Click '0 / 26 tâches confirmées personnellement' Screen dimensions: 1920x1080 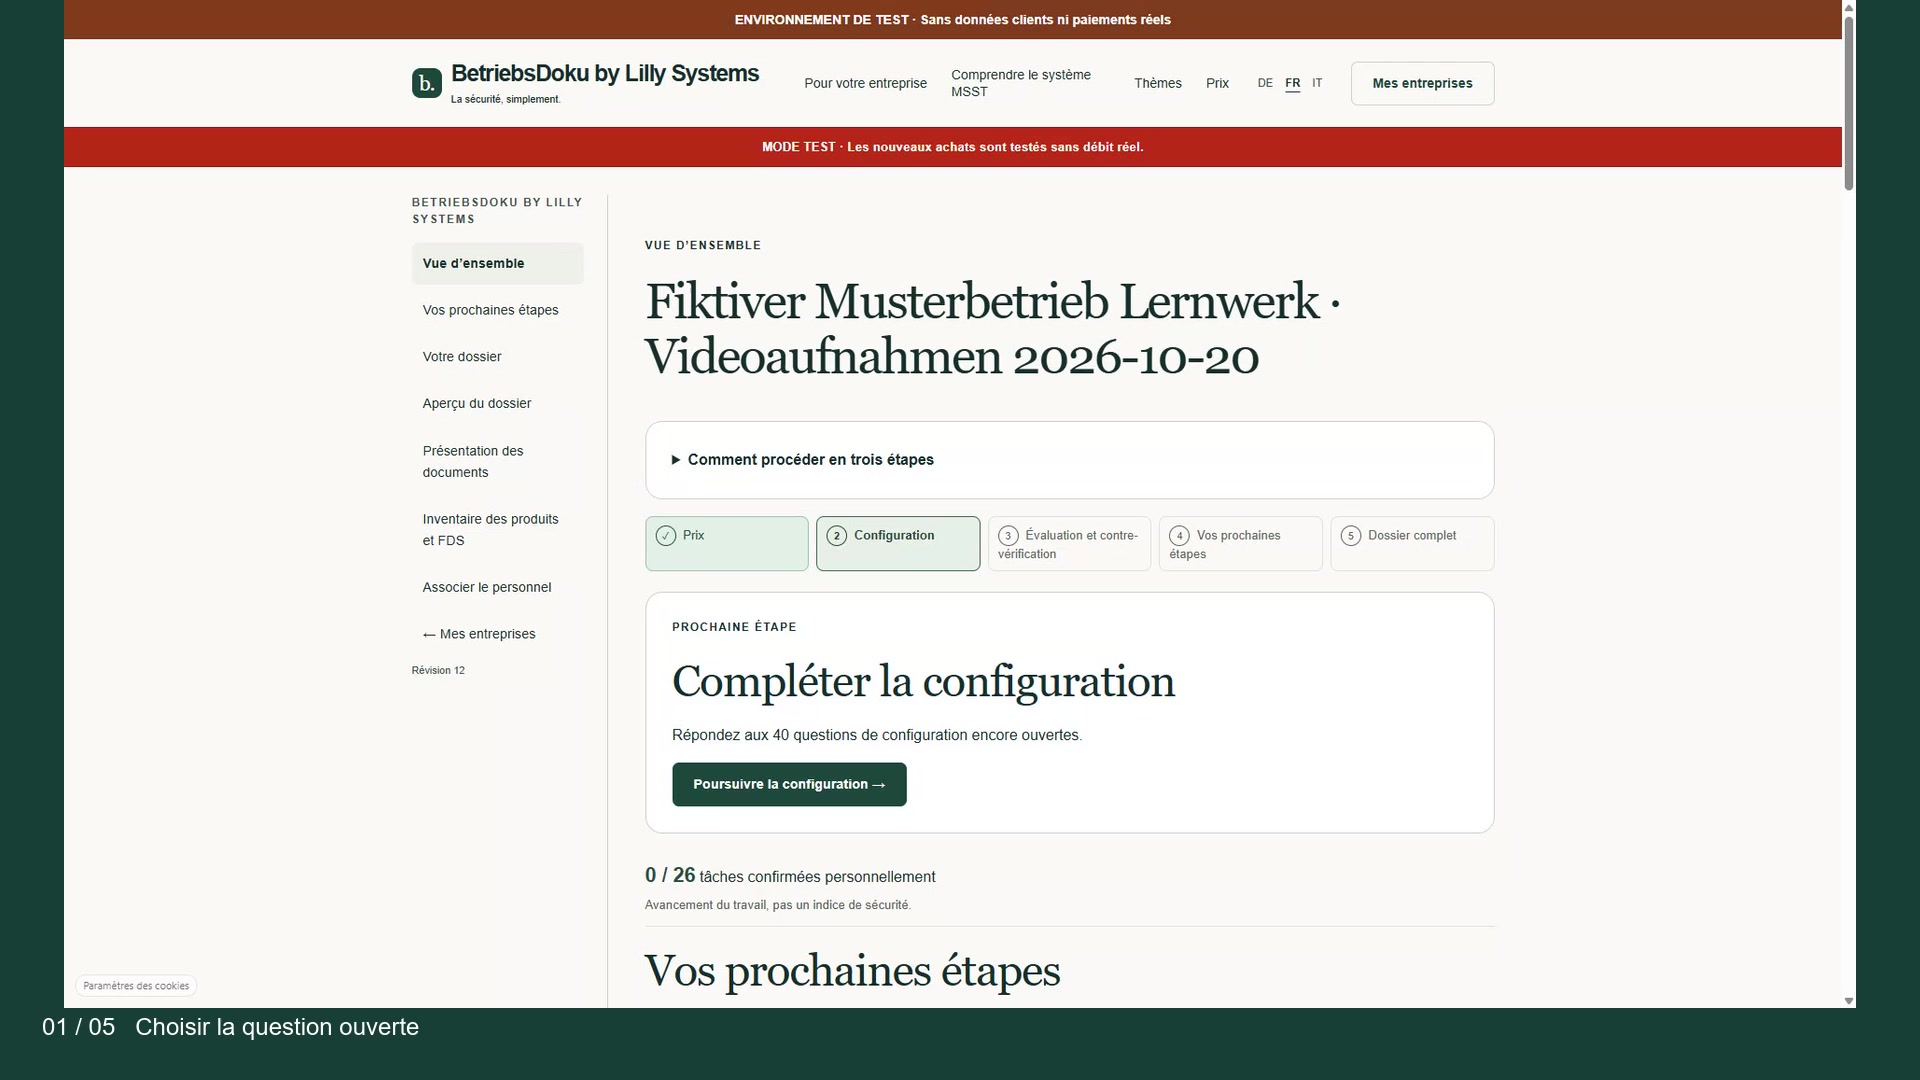[790, 876]
